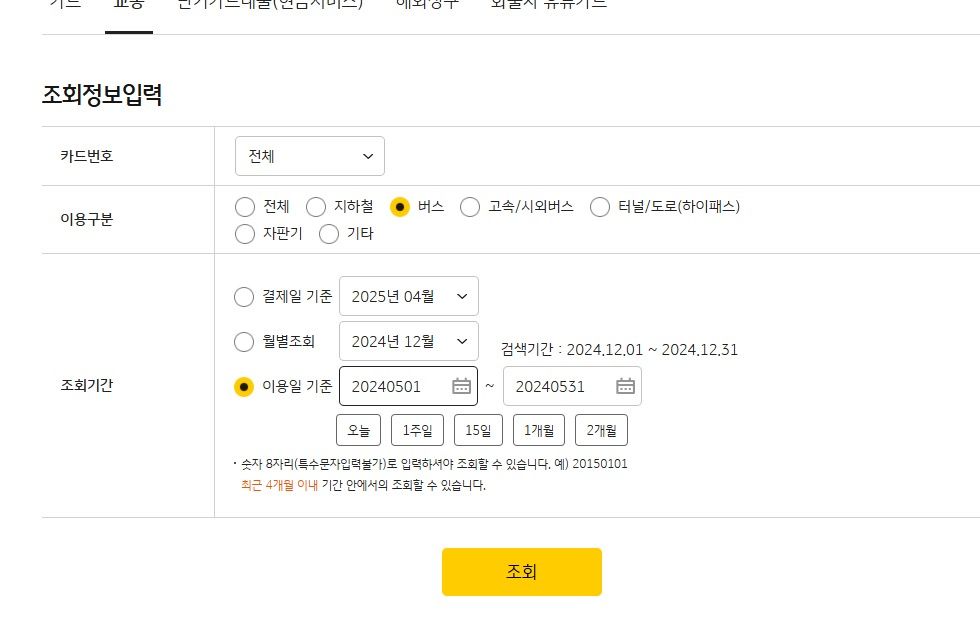The height and width of the screenshot is (642, 980).
Task: Select the 전체 usage type radio button
Action: (245, 207)
